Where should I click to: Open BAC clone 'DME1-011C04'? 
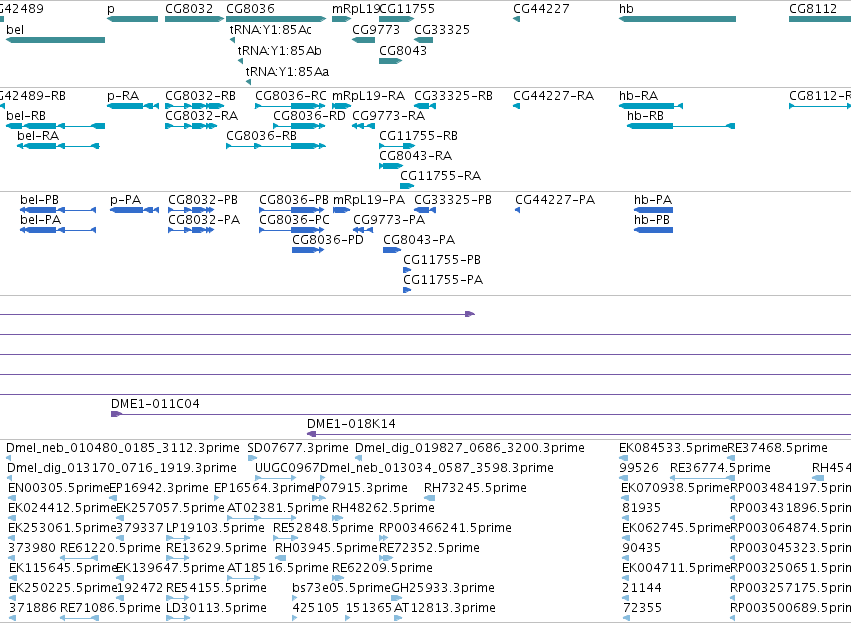(x=155, y=404)
